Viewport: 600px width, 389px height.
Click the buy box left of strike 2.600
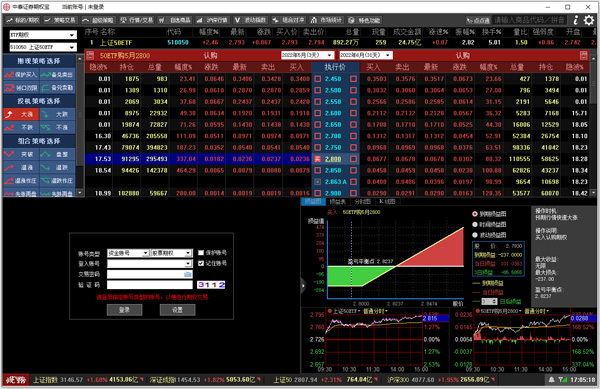pyautogui.click(x=318, y=113)
